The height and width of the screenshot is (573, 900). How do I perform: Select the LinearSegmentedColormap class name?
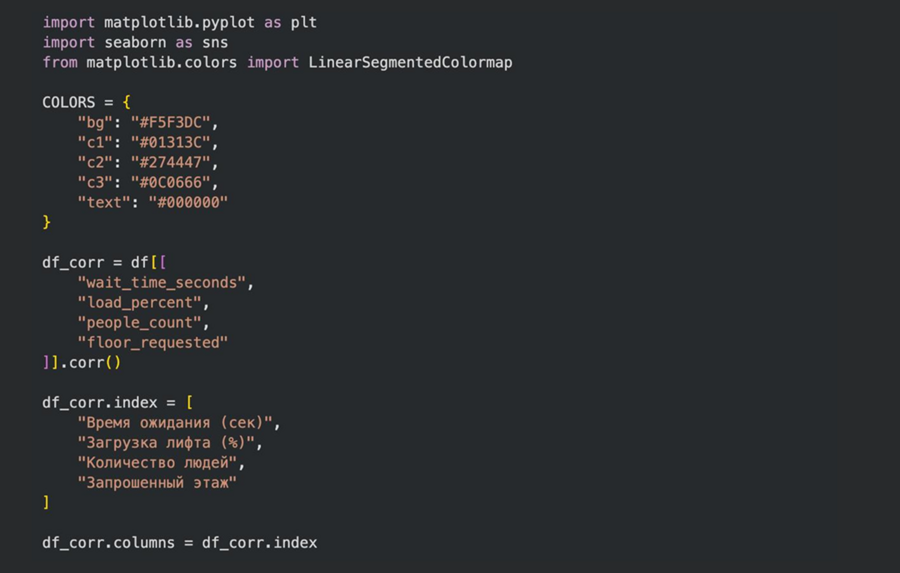(410, 62)
